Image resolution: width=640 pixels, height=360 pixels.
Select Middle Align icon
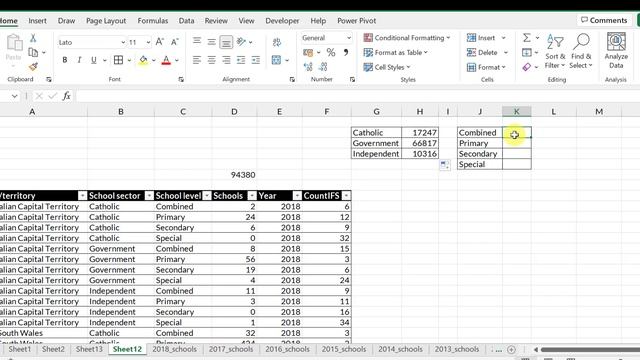pyautogui.click(x=211, y=41)
